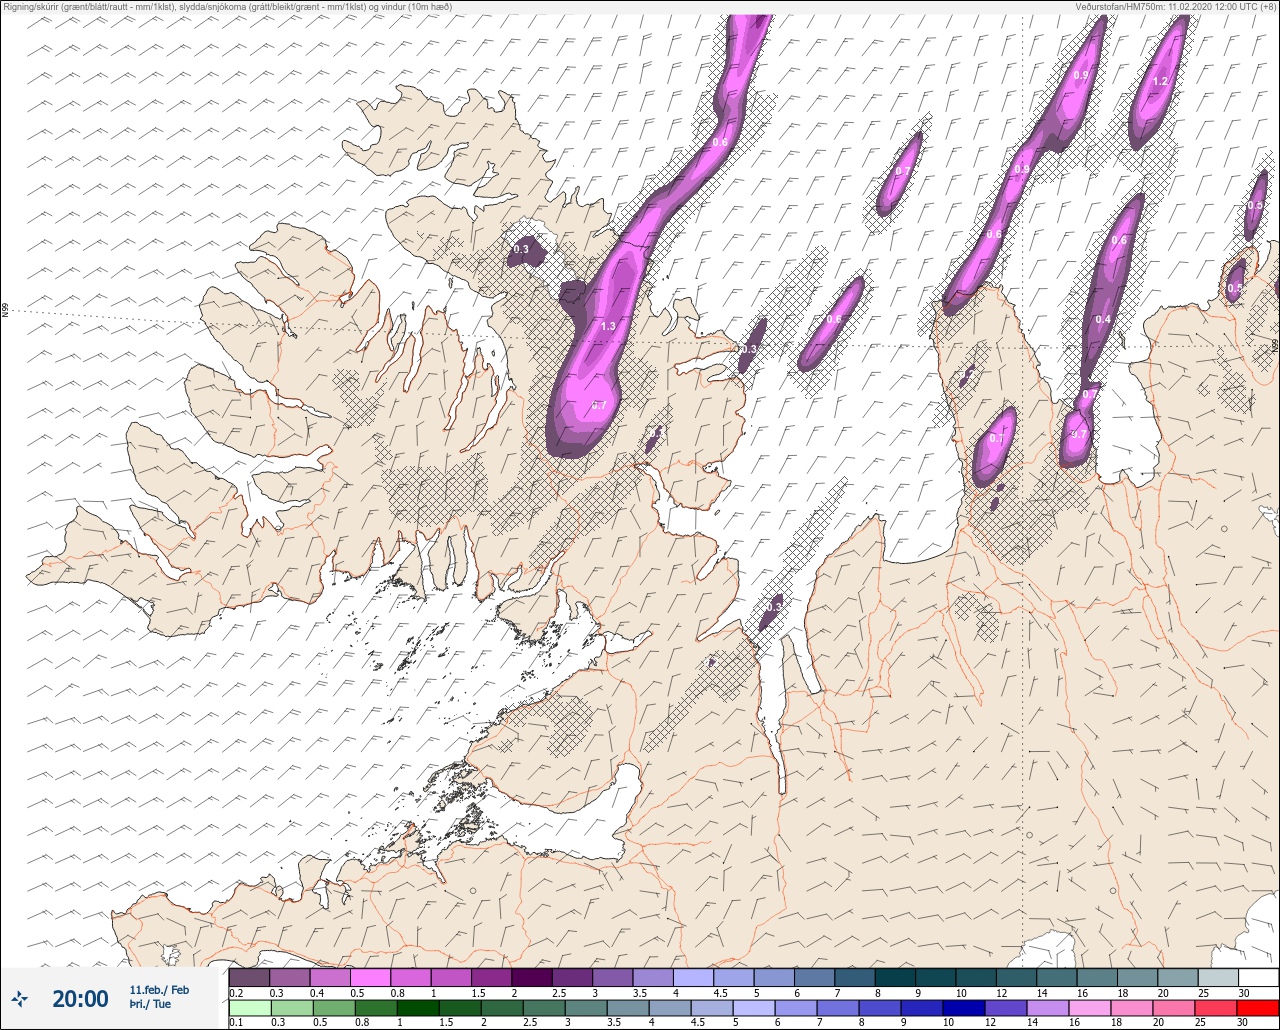Image resolution: width=1280 pixels, height=1030 pixels.
Task: Click the bright pink 0.5 swatch in the top legend row
Action: point(370,977)
